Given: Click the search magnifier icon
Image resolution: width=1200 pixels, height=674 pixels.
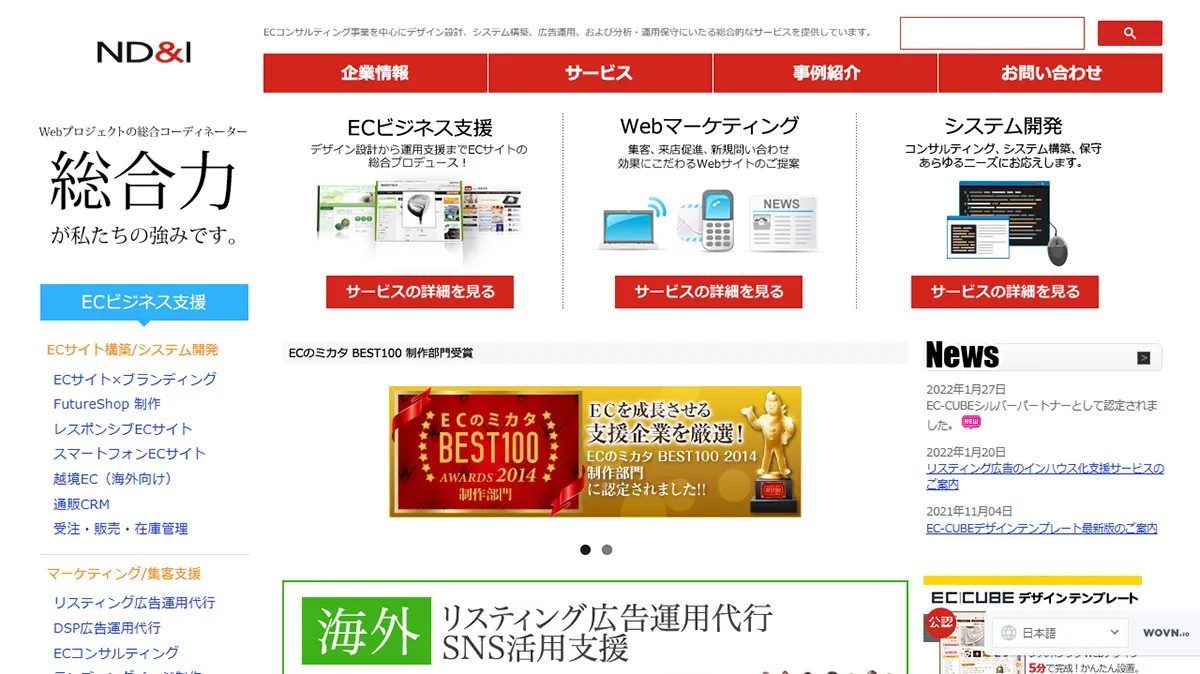Looking at the screenshot, I should tap(1129, 33).
